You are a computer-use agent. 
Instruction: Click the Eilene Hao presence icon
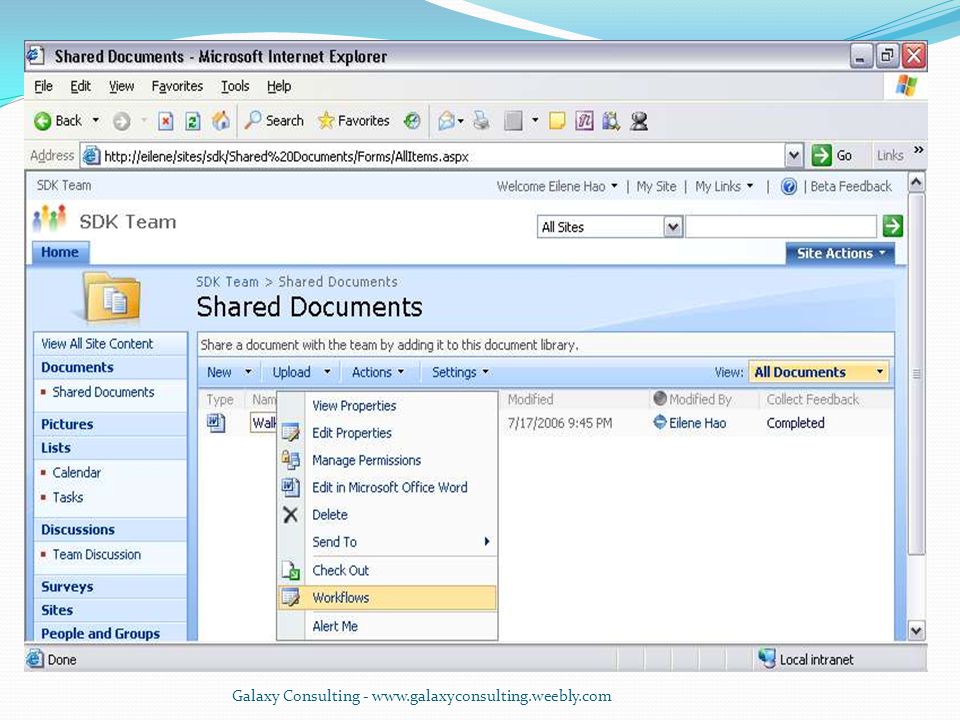click(660, 422)
